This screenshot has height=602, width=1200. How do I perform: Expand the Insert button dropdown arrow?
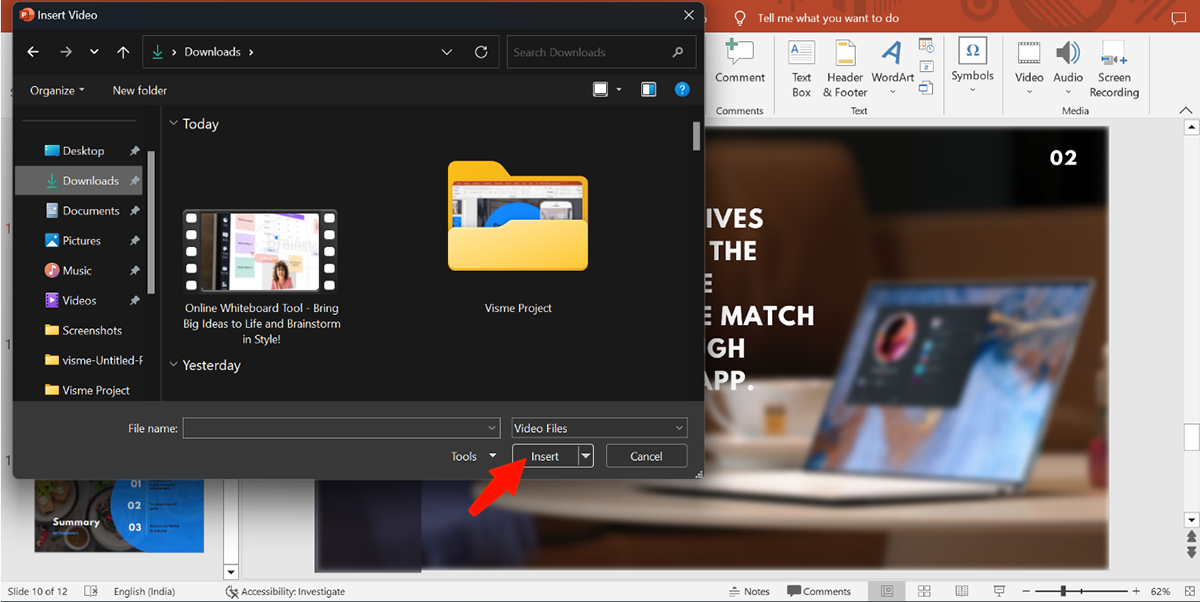[x=586, y=456]
